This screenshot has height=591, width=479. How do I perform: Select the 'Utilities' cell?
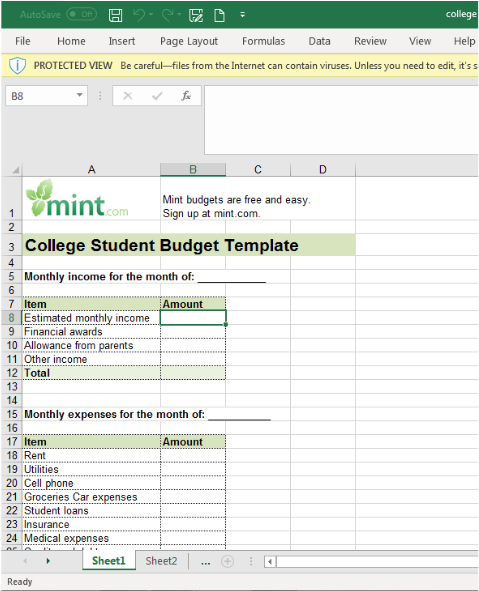click(91, 469)
